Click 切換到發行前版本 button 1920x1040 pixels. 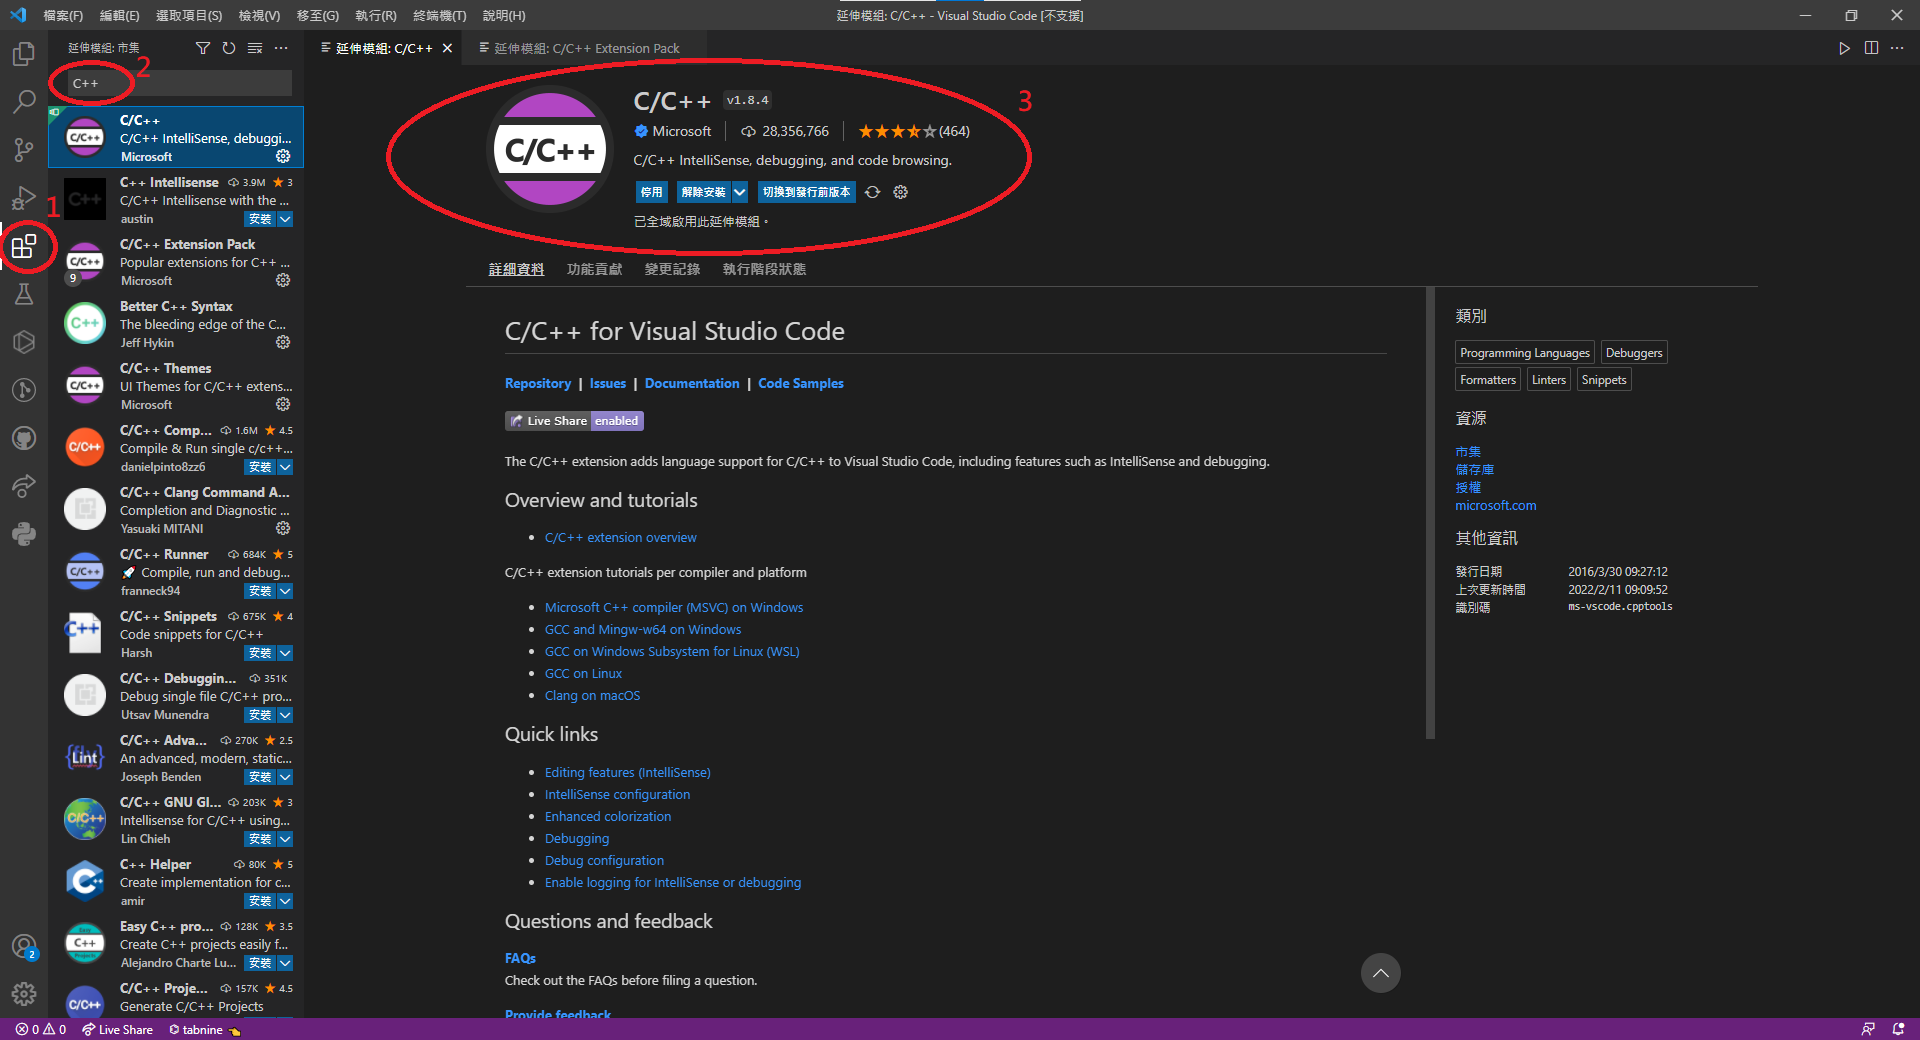coord(806,192)
